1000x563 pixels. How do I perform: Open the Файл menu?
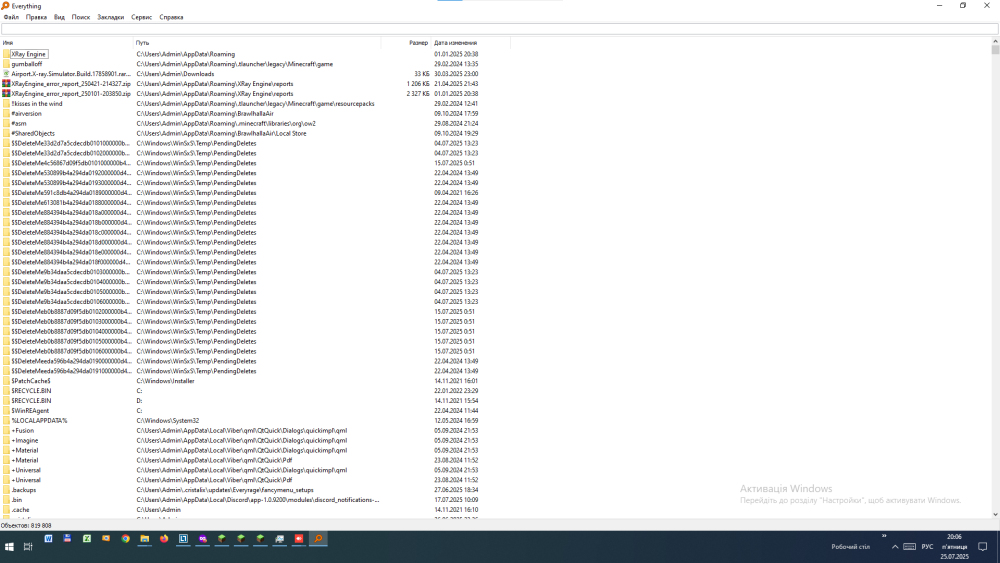11,17
